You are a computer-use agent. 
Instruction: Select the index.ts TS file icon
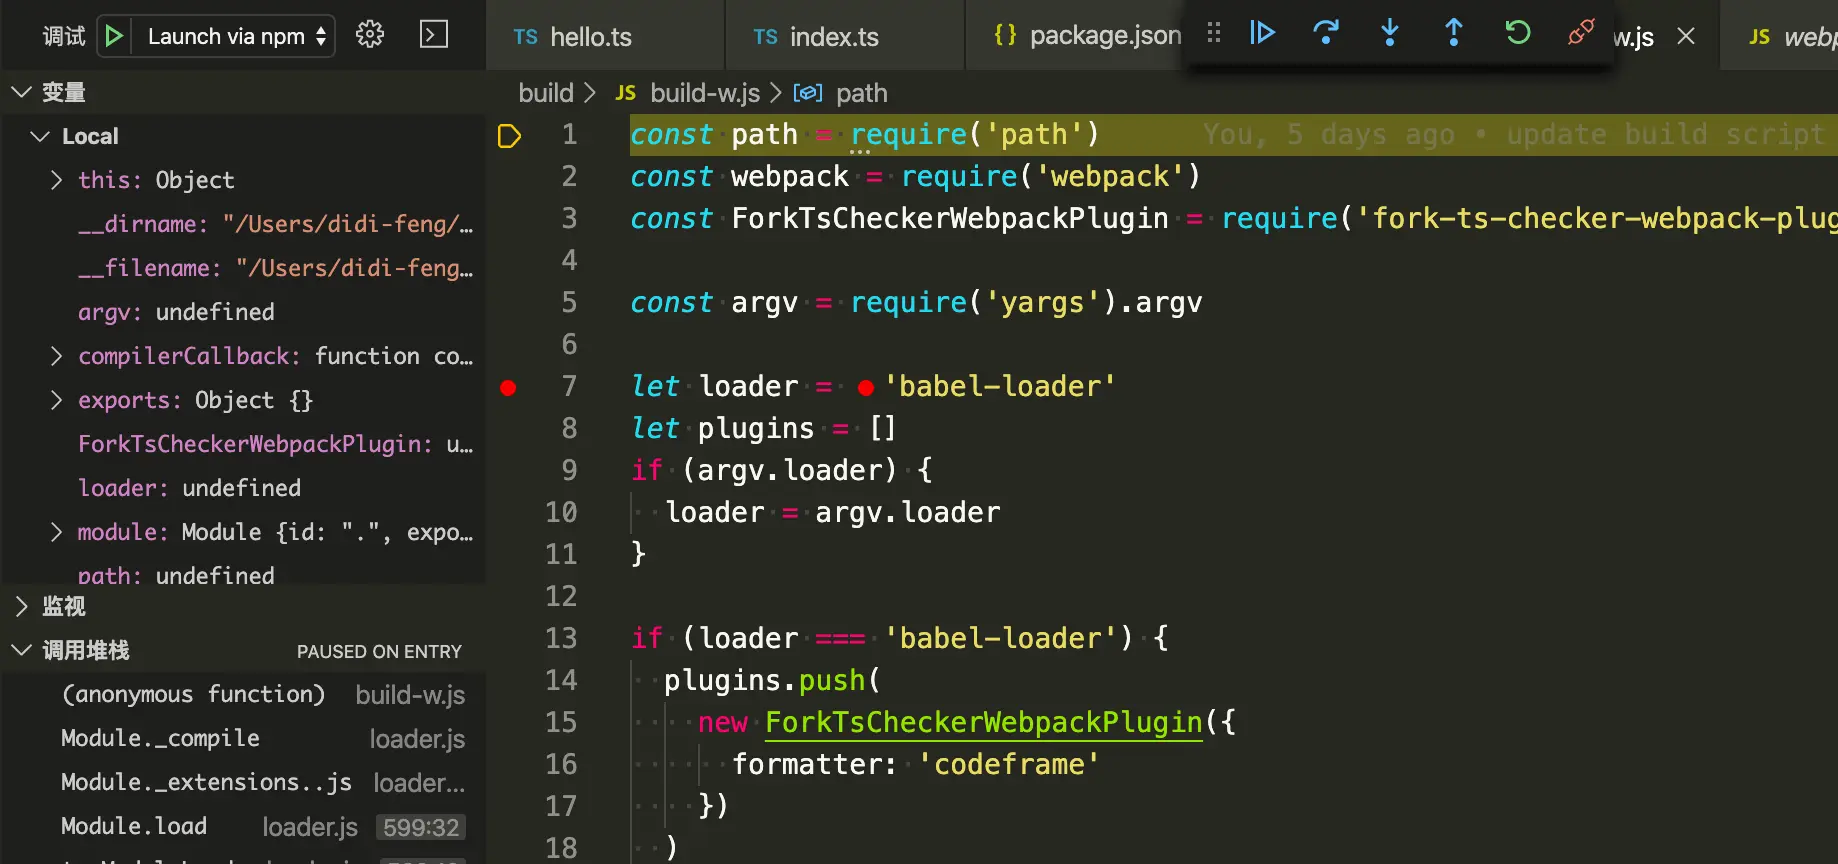coord(765,37)
